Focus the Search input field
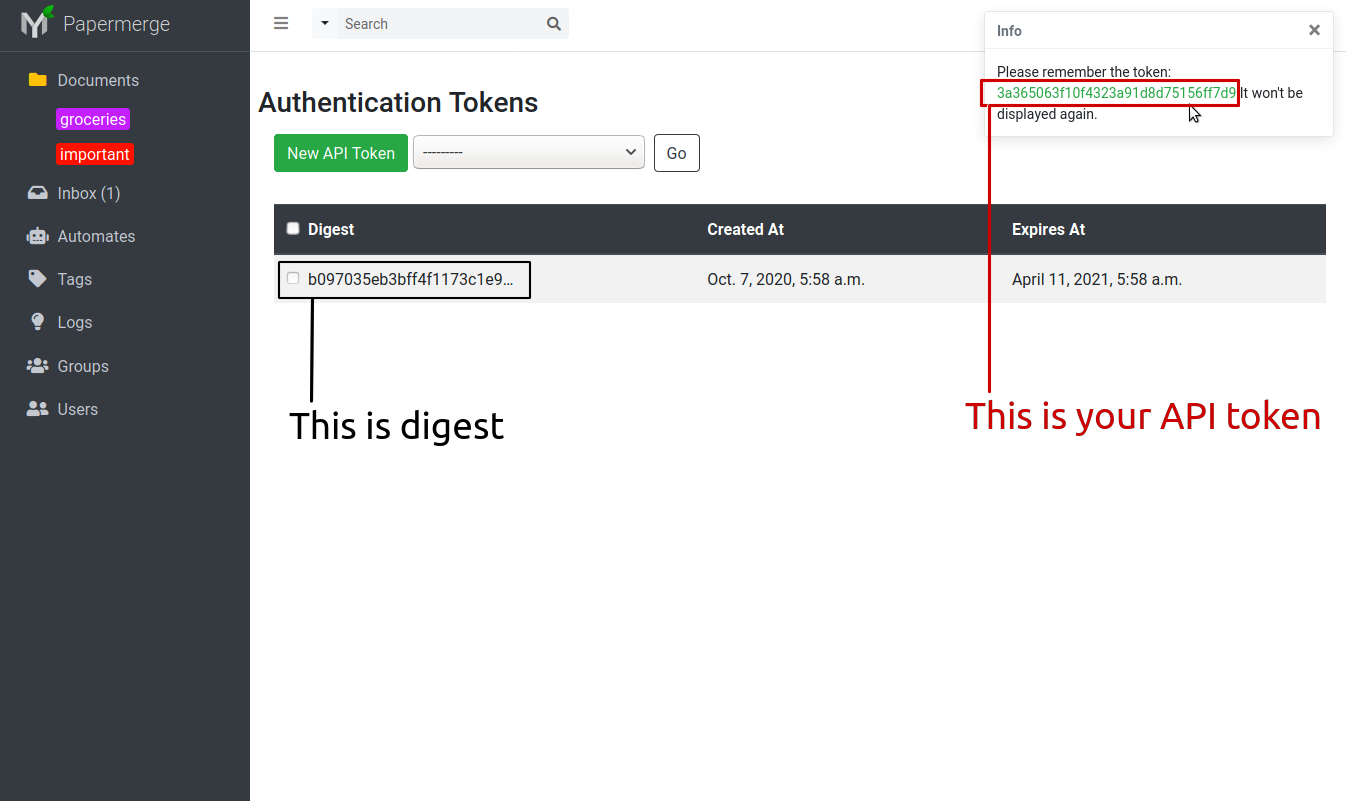 pyautogui.click(x=440, y=24)
